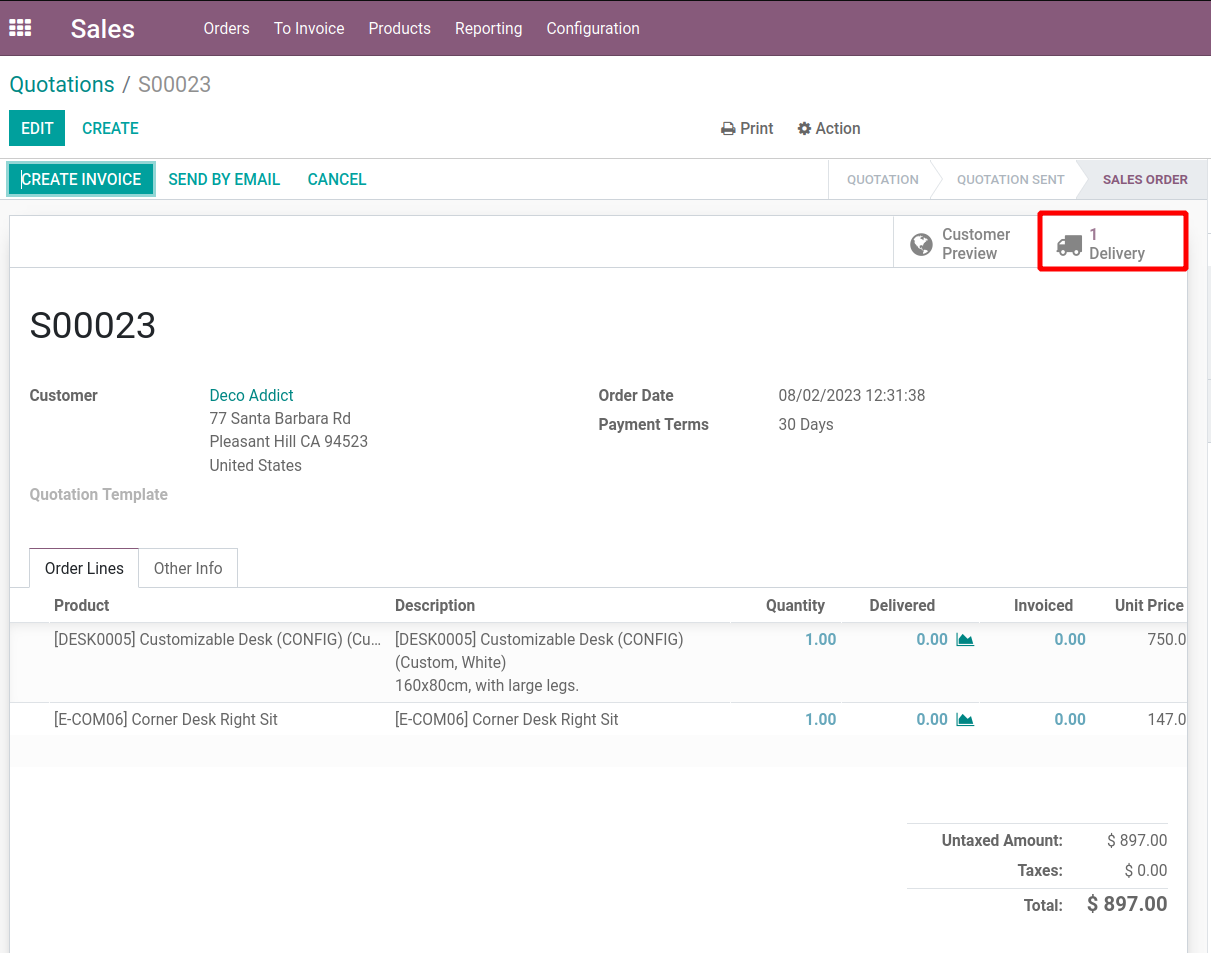The image size is (1211, 953).
Task: Switch to the Other Info tab
Action: coord(188,568)
